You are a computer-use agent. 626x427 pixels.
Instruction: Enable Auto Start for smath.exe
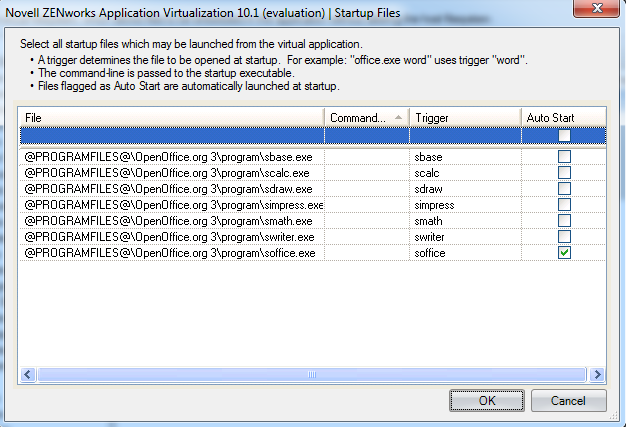[564, 220]
